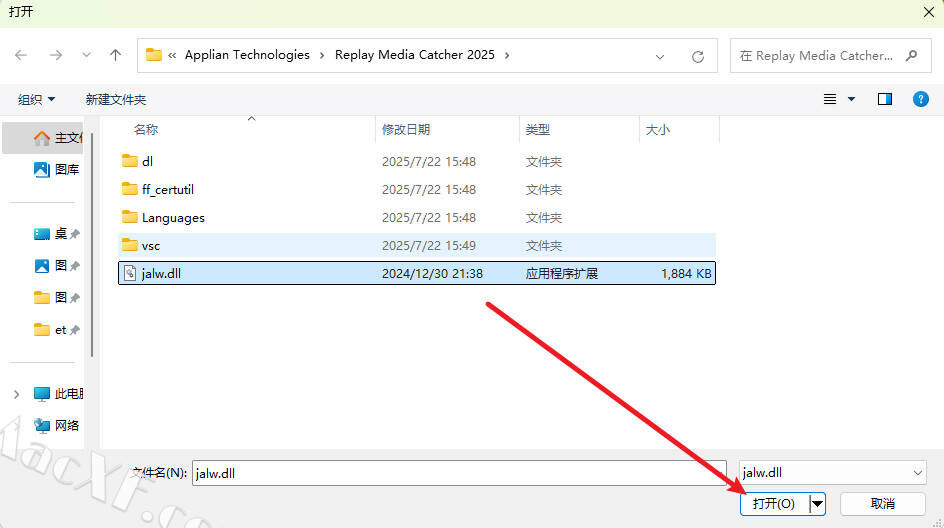Open pinned pictures item with blue icon
The height and width of the screenshot is (528, 944).
tap(56, 266)
